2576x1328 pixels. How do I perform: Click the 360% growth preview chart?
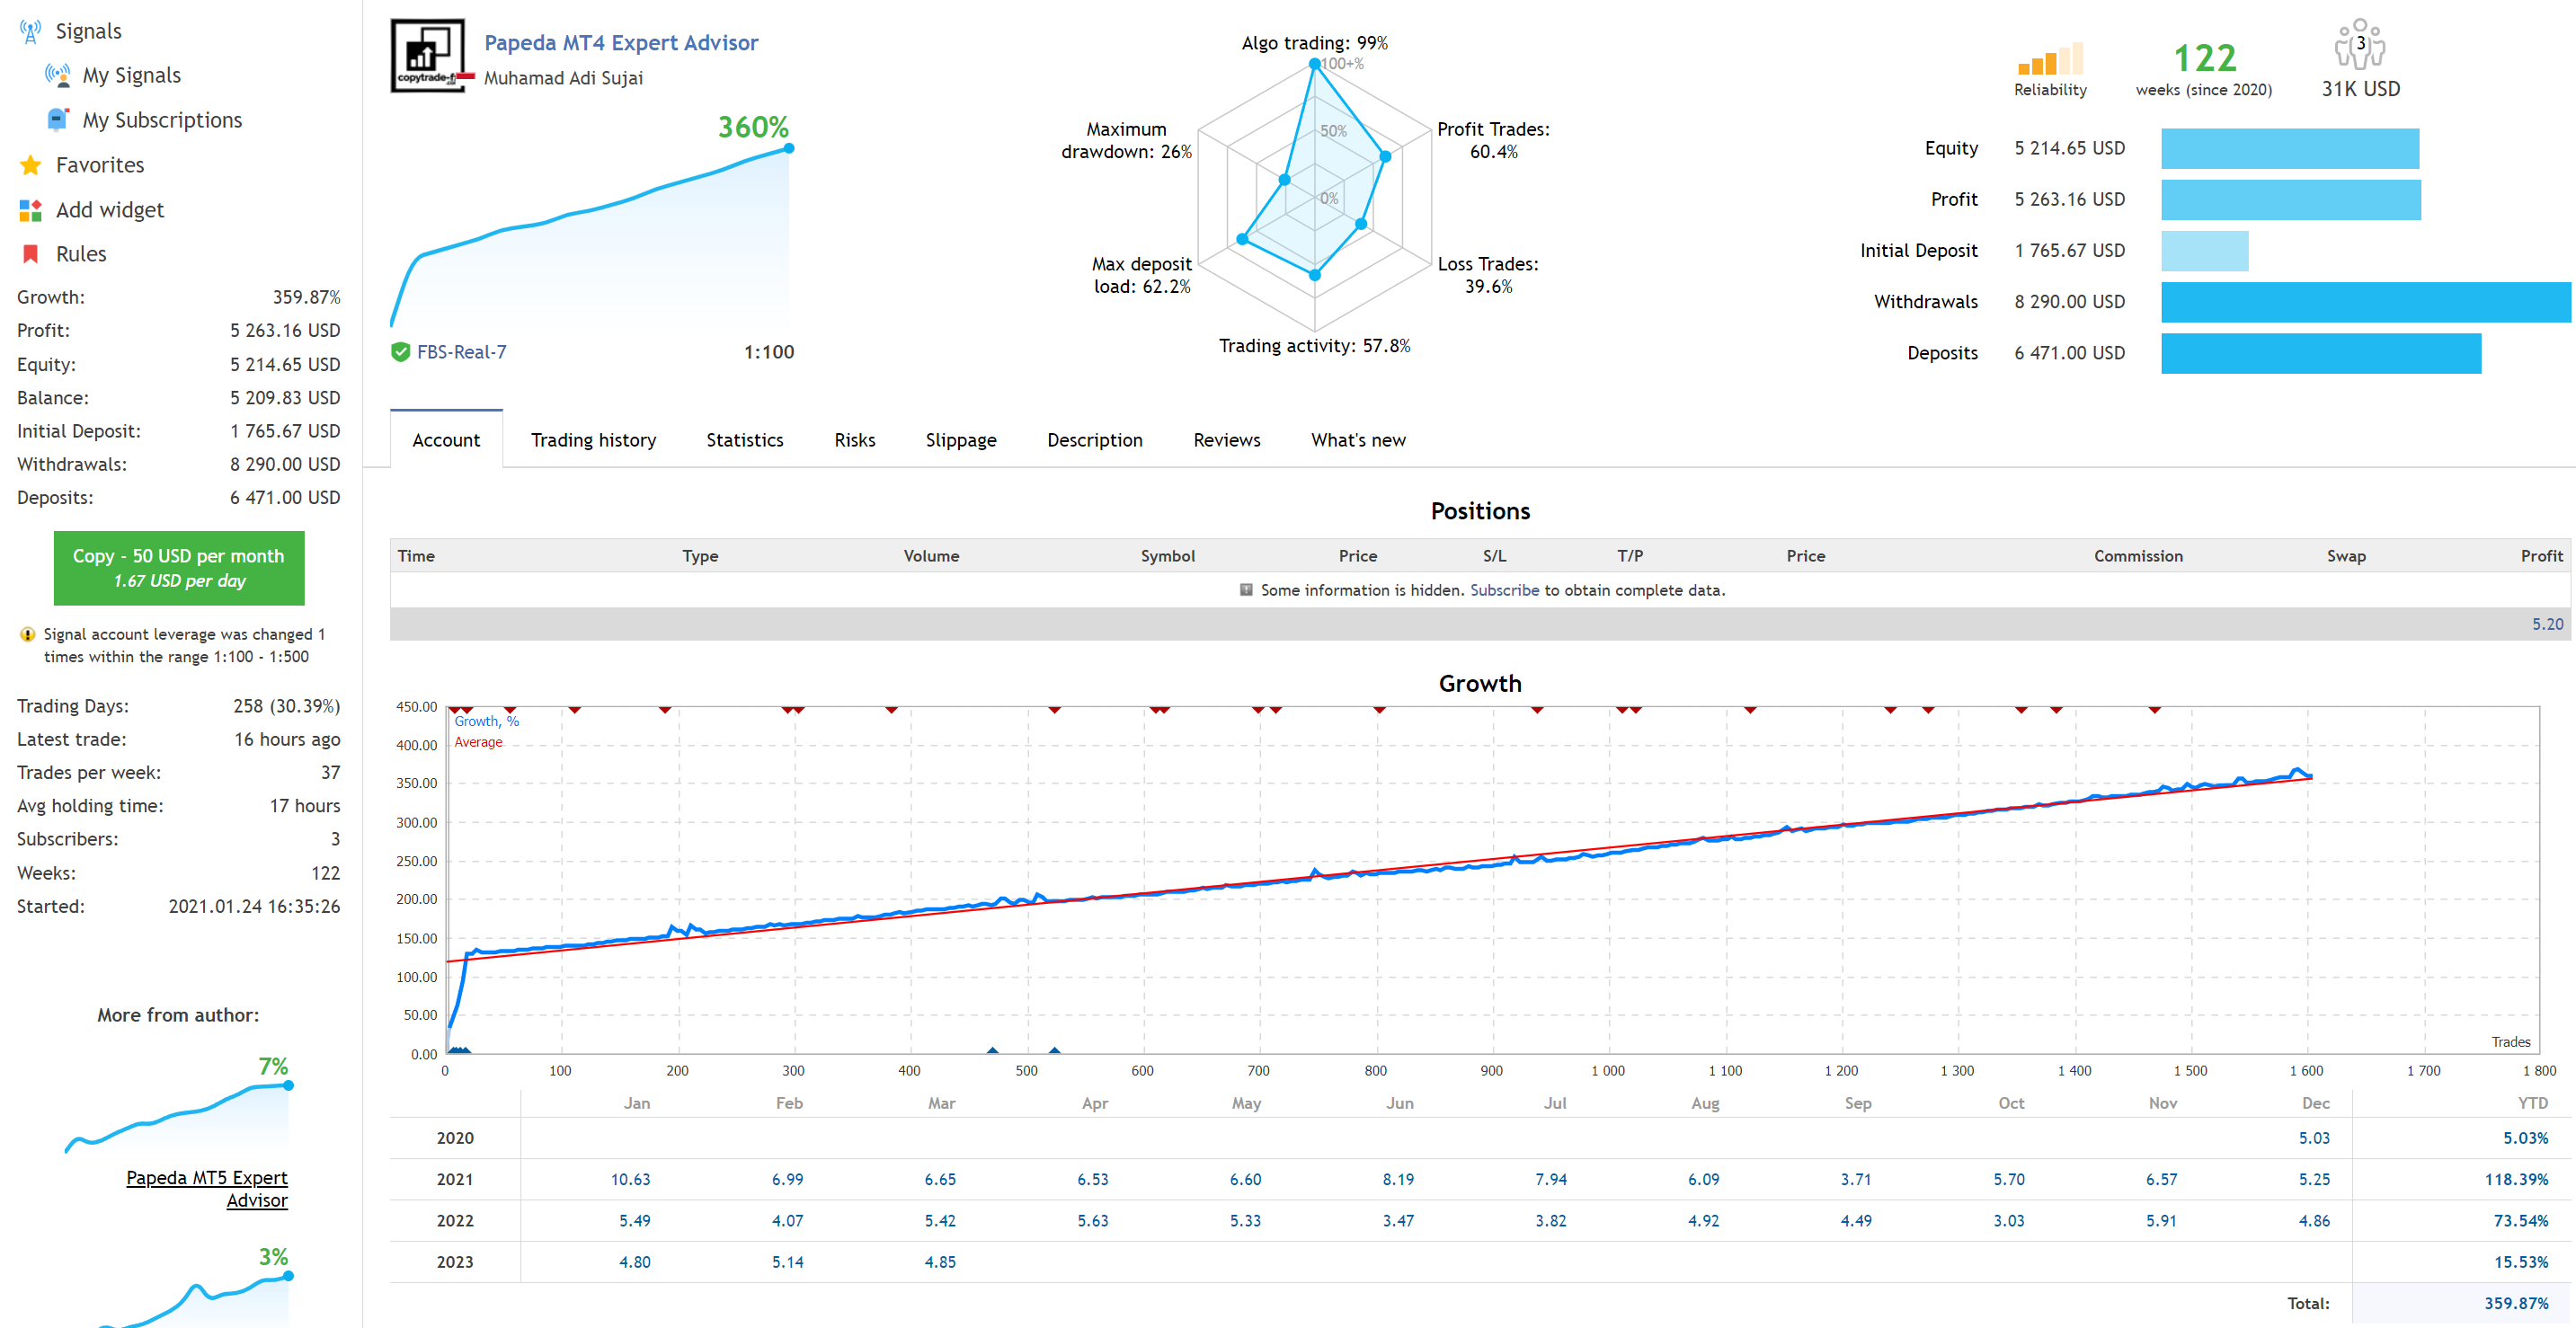click(x=591, y=237)
